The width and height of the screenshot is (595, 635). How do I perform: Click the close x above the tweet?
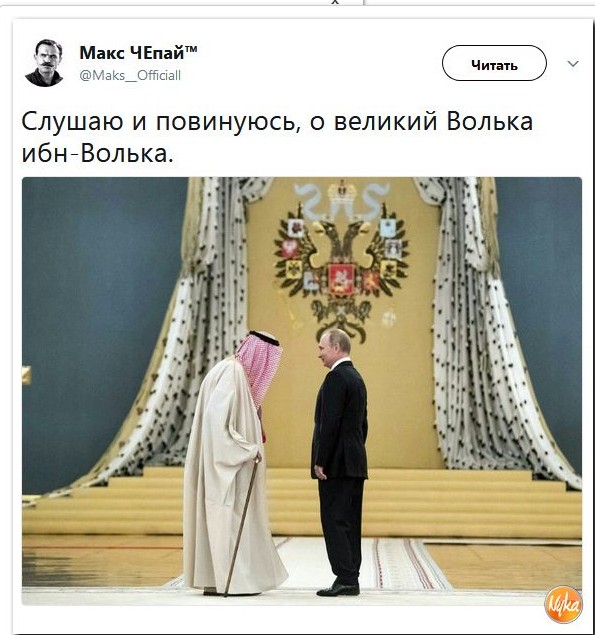[x=335, y=2]
